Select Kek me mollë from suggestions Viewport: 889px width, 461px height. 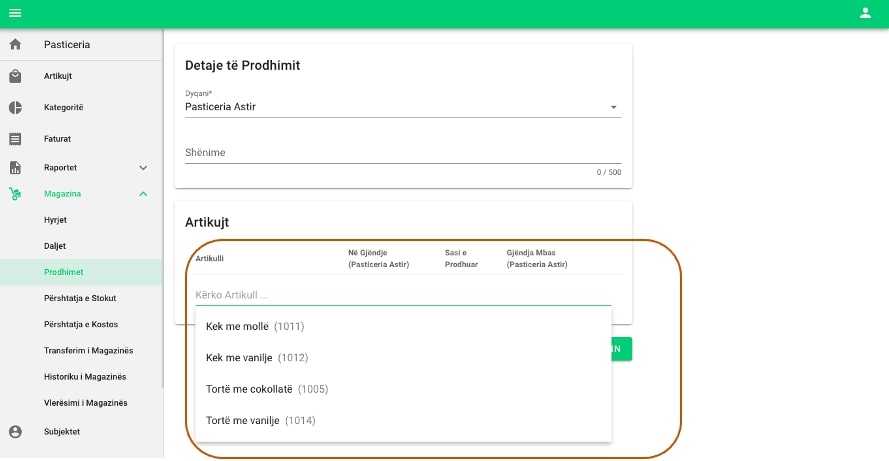click(255, 326)
